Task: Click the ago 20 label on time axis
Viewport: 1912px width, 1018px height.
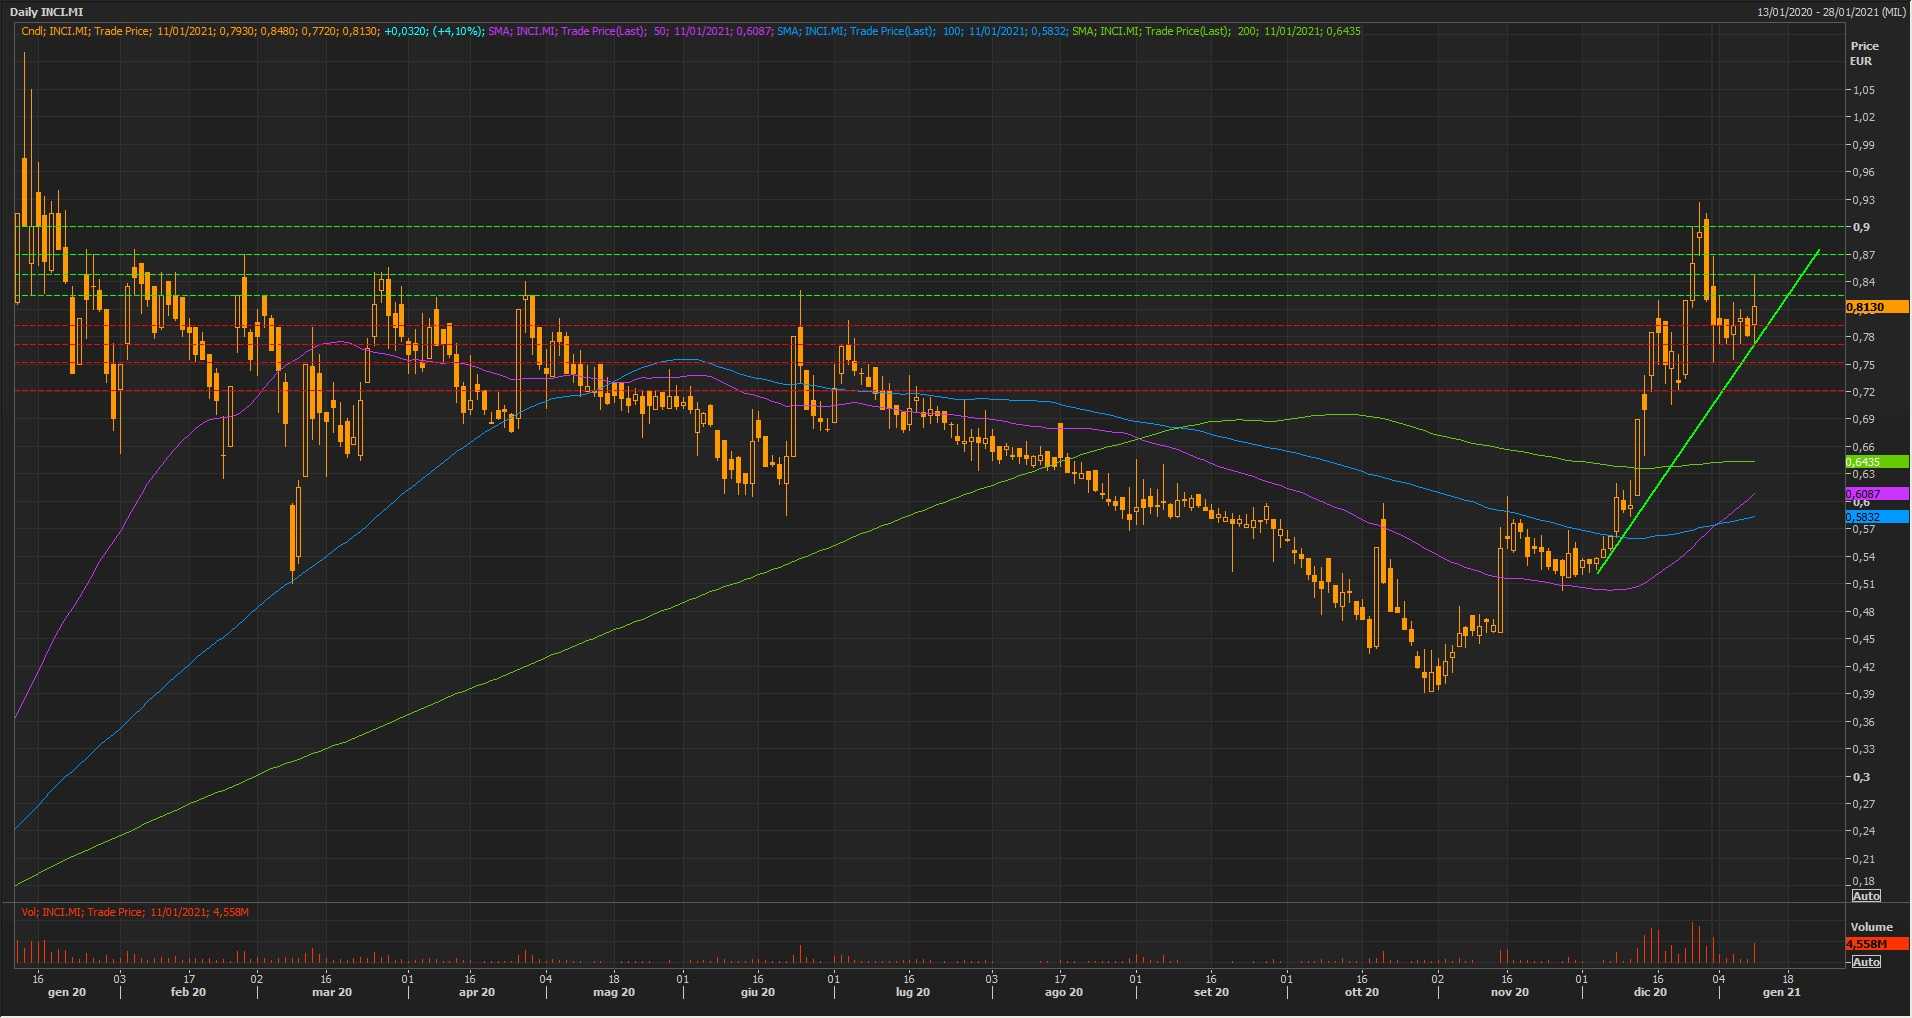Action: [1063, 993]
